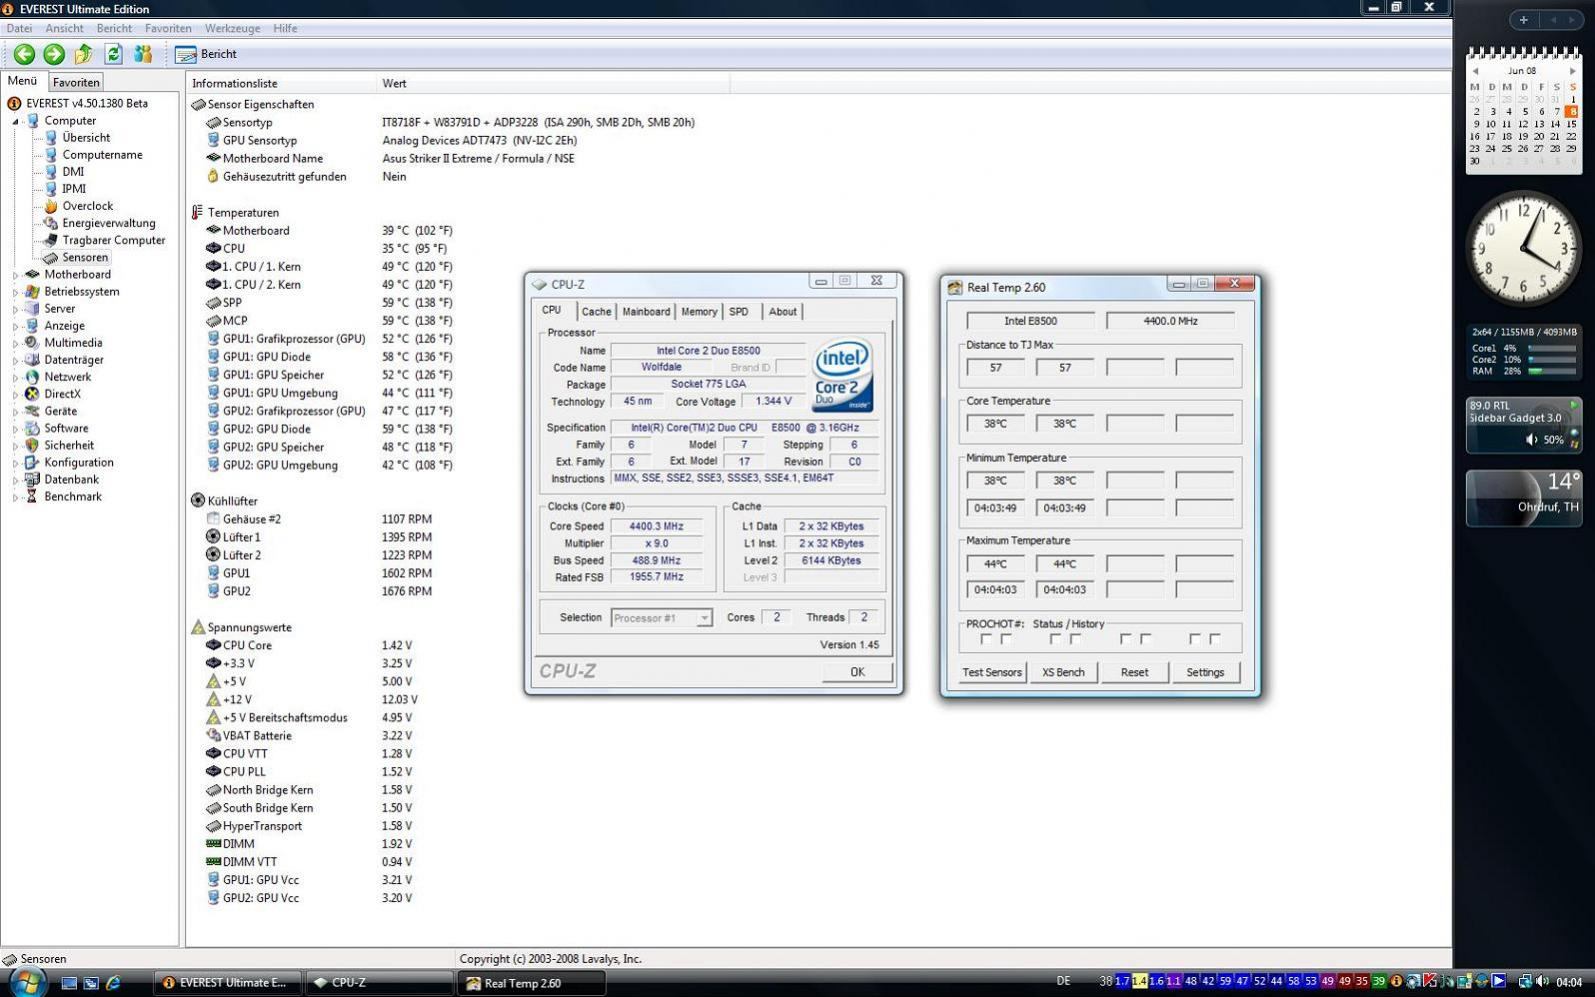Expand the Benchmark tree node

point(15,497)
